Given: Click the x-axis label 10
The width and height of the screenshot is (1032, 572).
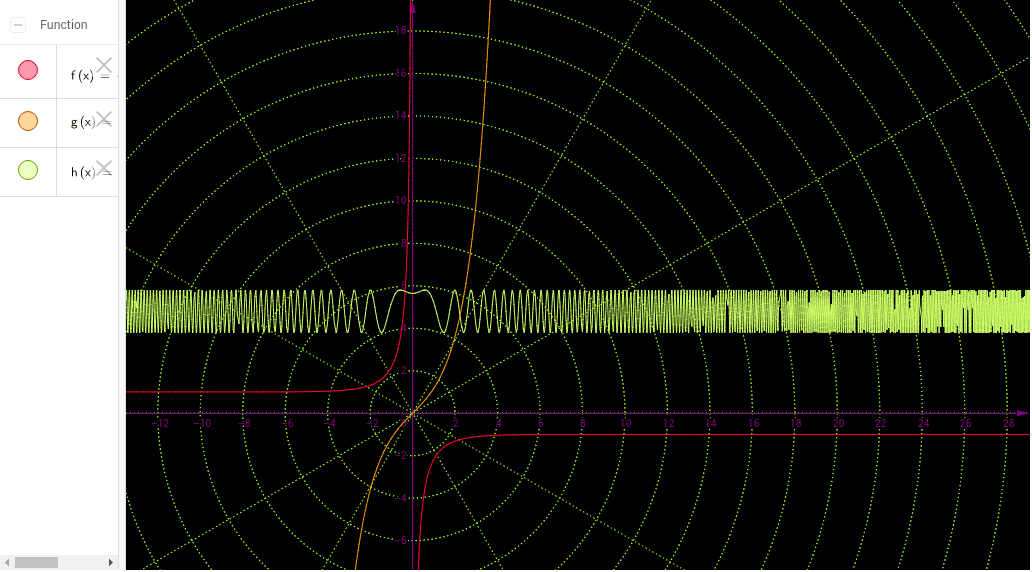Looking at the screenshot, I should click(x=625, y=423).
